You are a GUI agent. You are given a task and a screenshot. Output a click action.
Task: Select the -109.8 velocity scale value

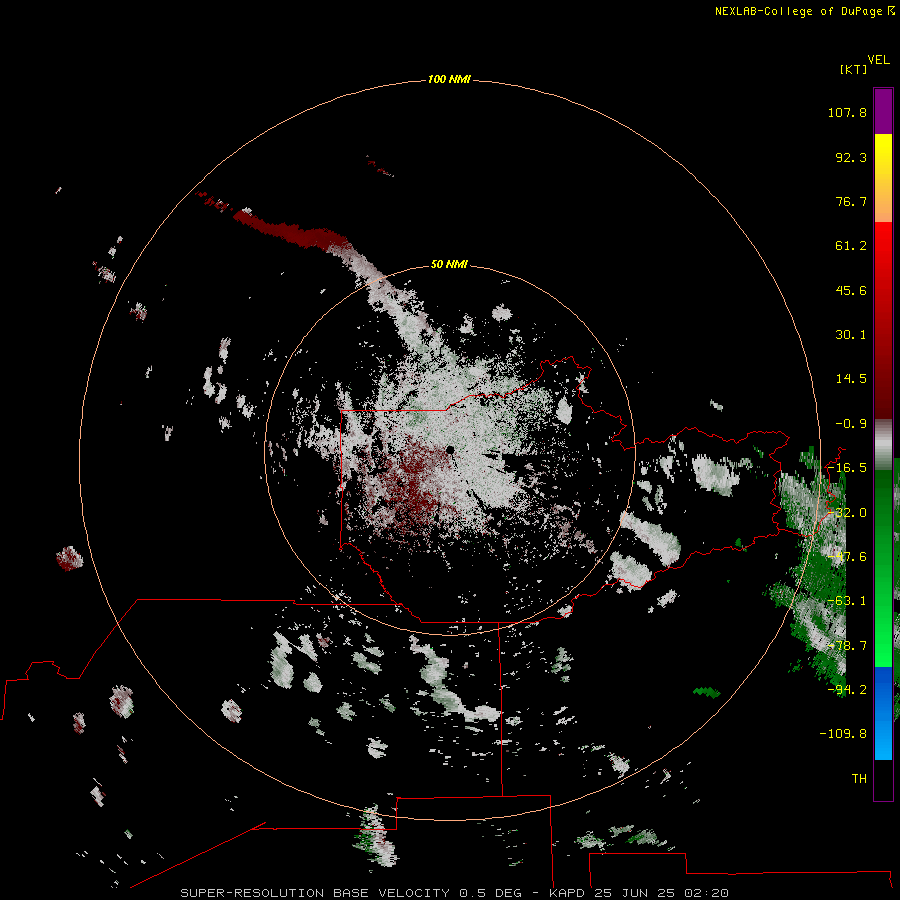tap(843, 734)
